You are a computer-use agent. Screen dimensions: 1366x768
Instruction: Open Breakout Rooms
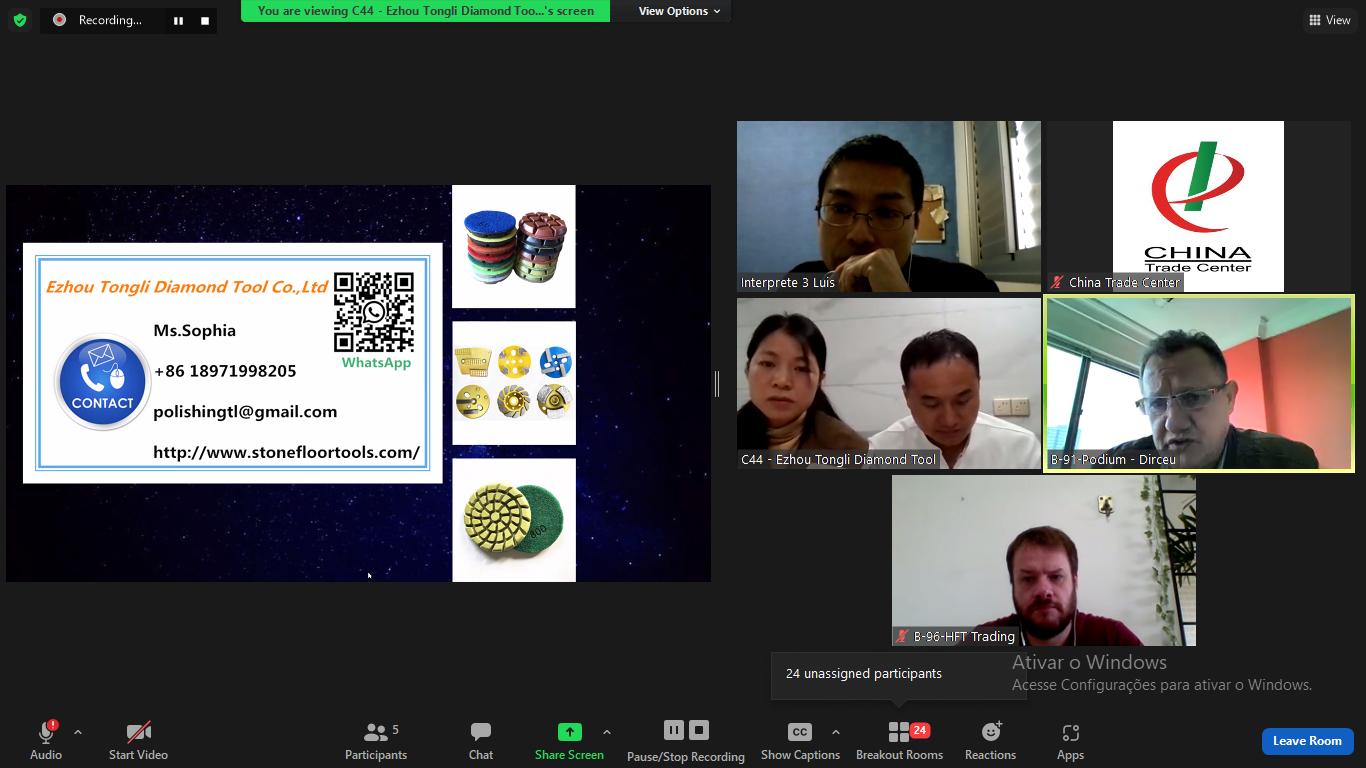click(x=899, y=741)
